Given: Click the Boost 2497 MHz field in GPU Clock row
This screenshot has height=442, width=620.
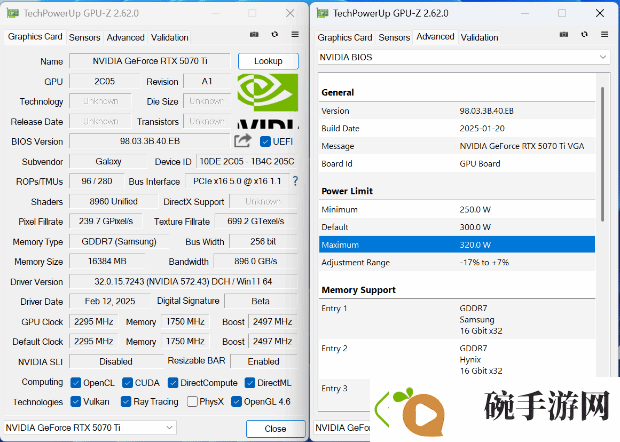Looking at the screenshot, I should [x=272, y=322].
